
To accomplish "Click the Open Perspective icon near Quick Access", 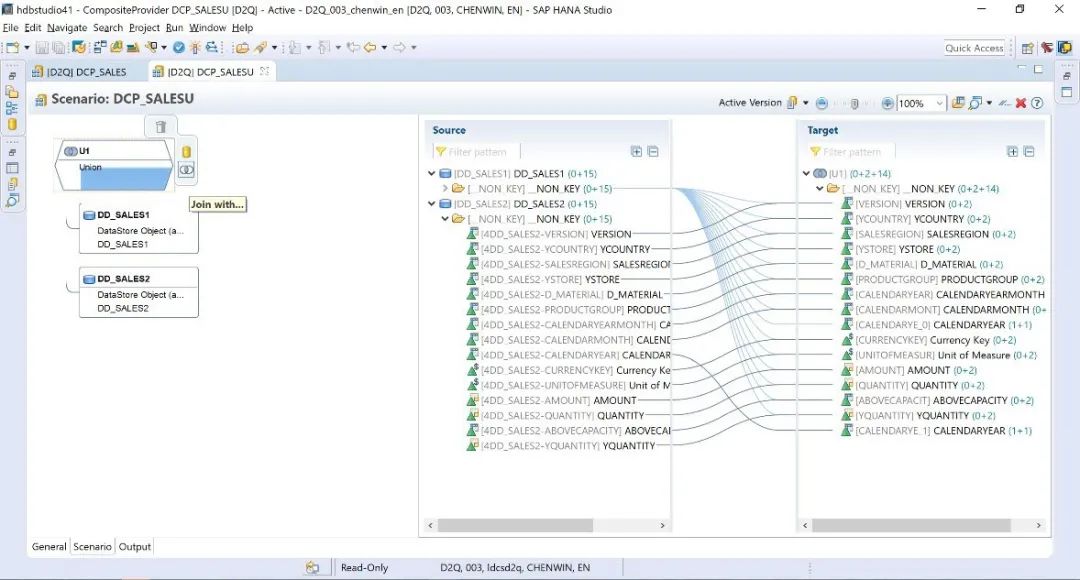I will [1027, 48].
